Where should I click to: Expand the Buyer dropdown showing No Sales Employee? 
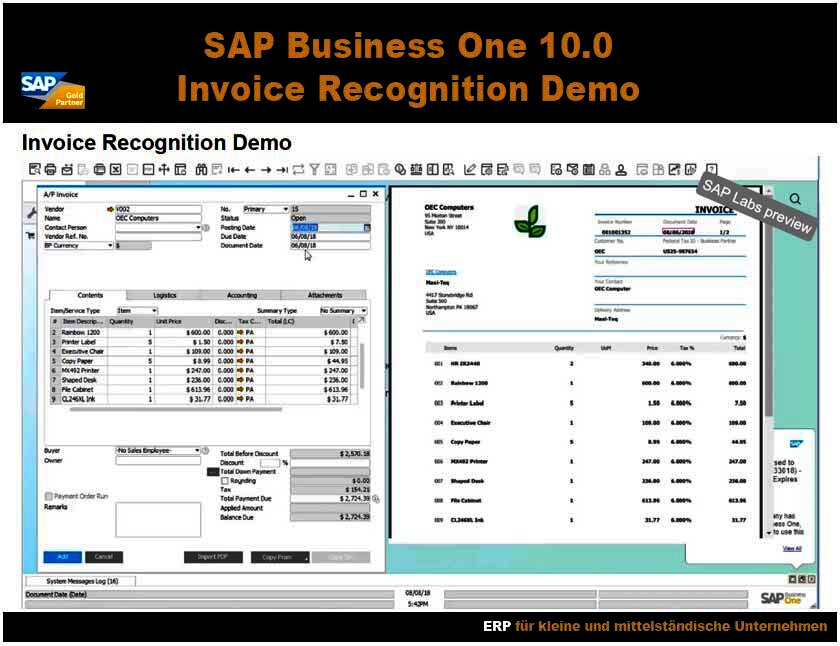[198, 450]
